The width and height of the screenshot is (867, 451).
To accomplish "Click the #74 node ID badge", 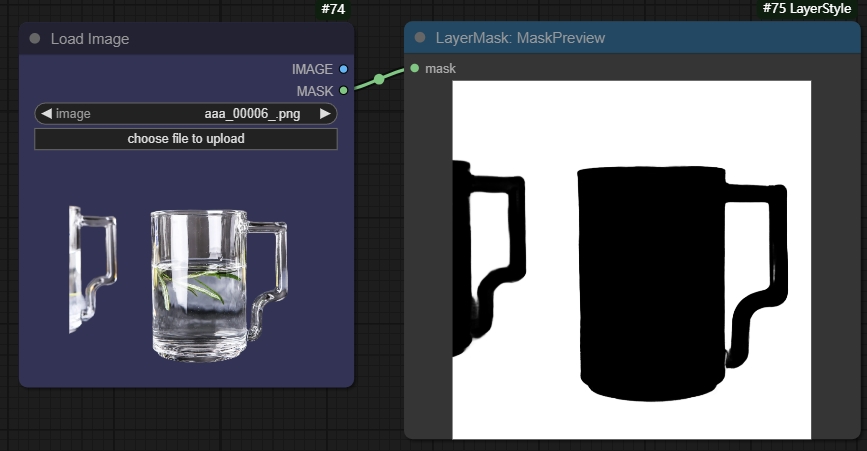I will click(332, 9).
